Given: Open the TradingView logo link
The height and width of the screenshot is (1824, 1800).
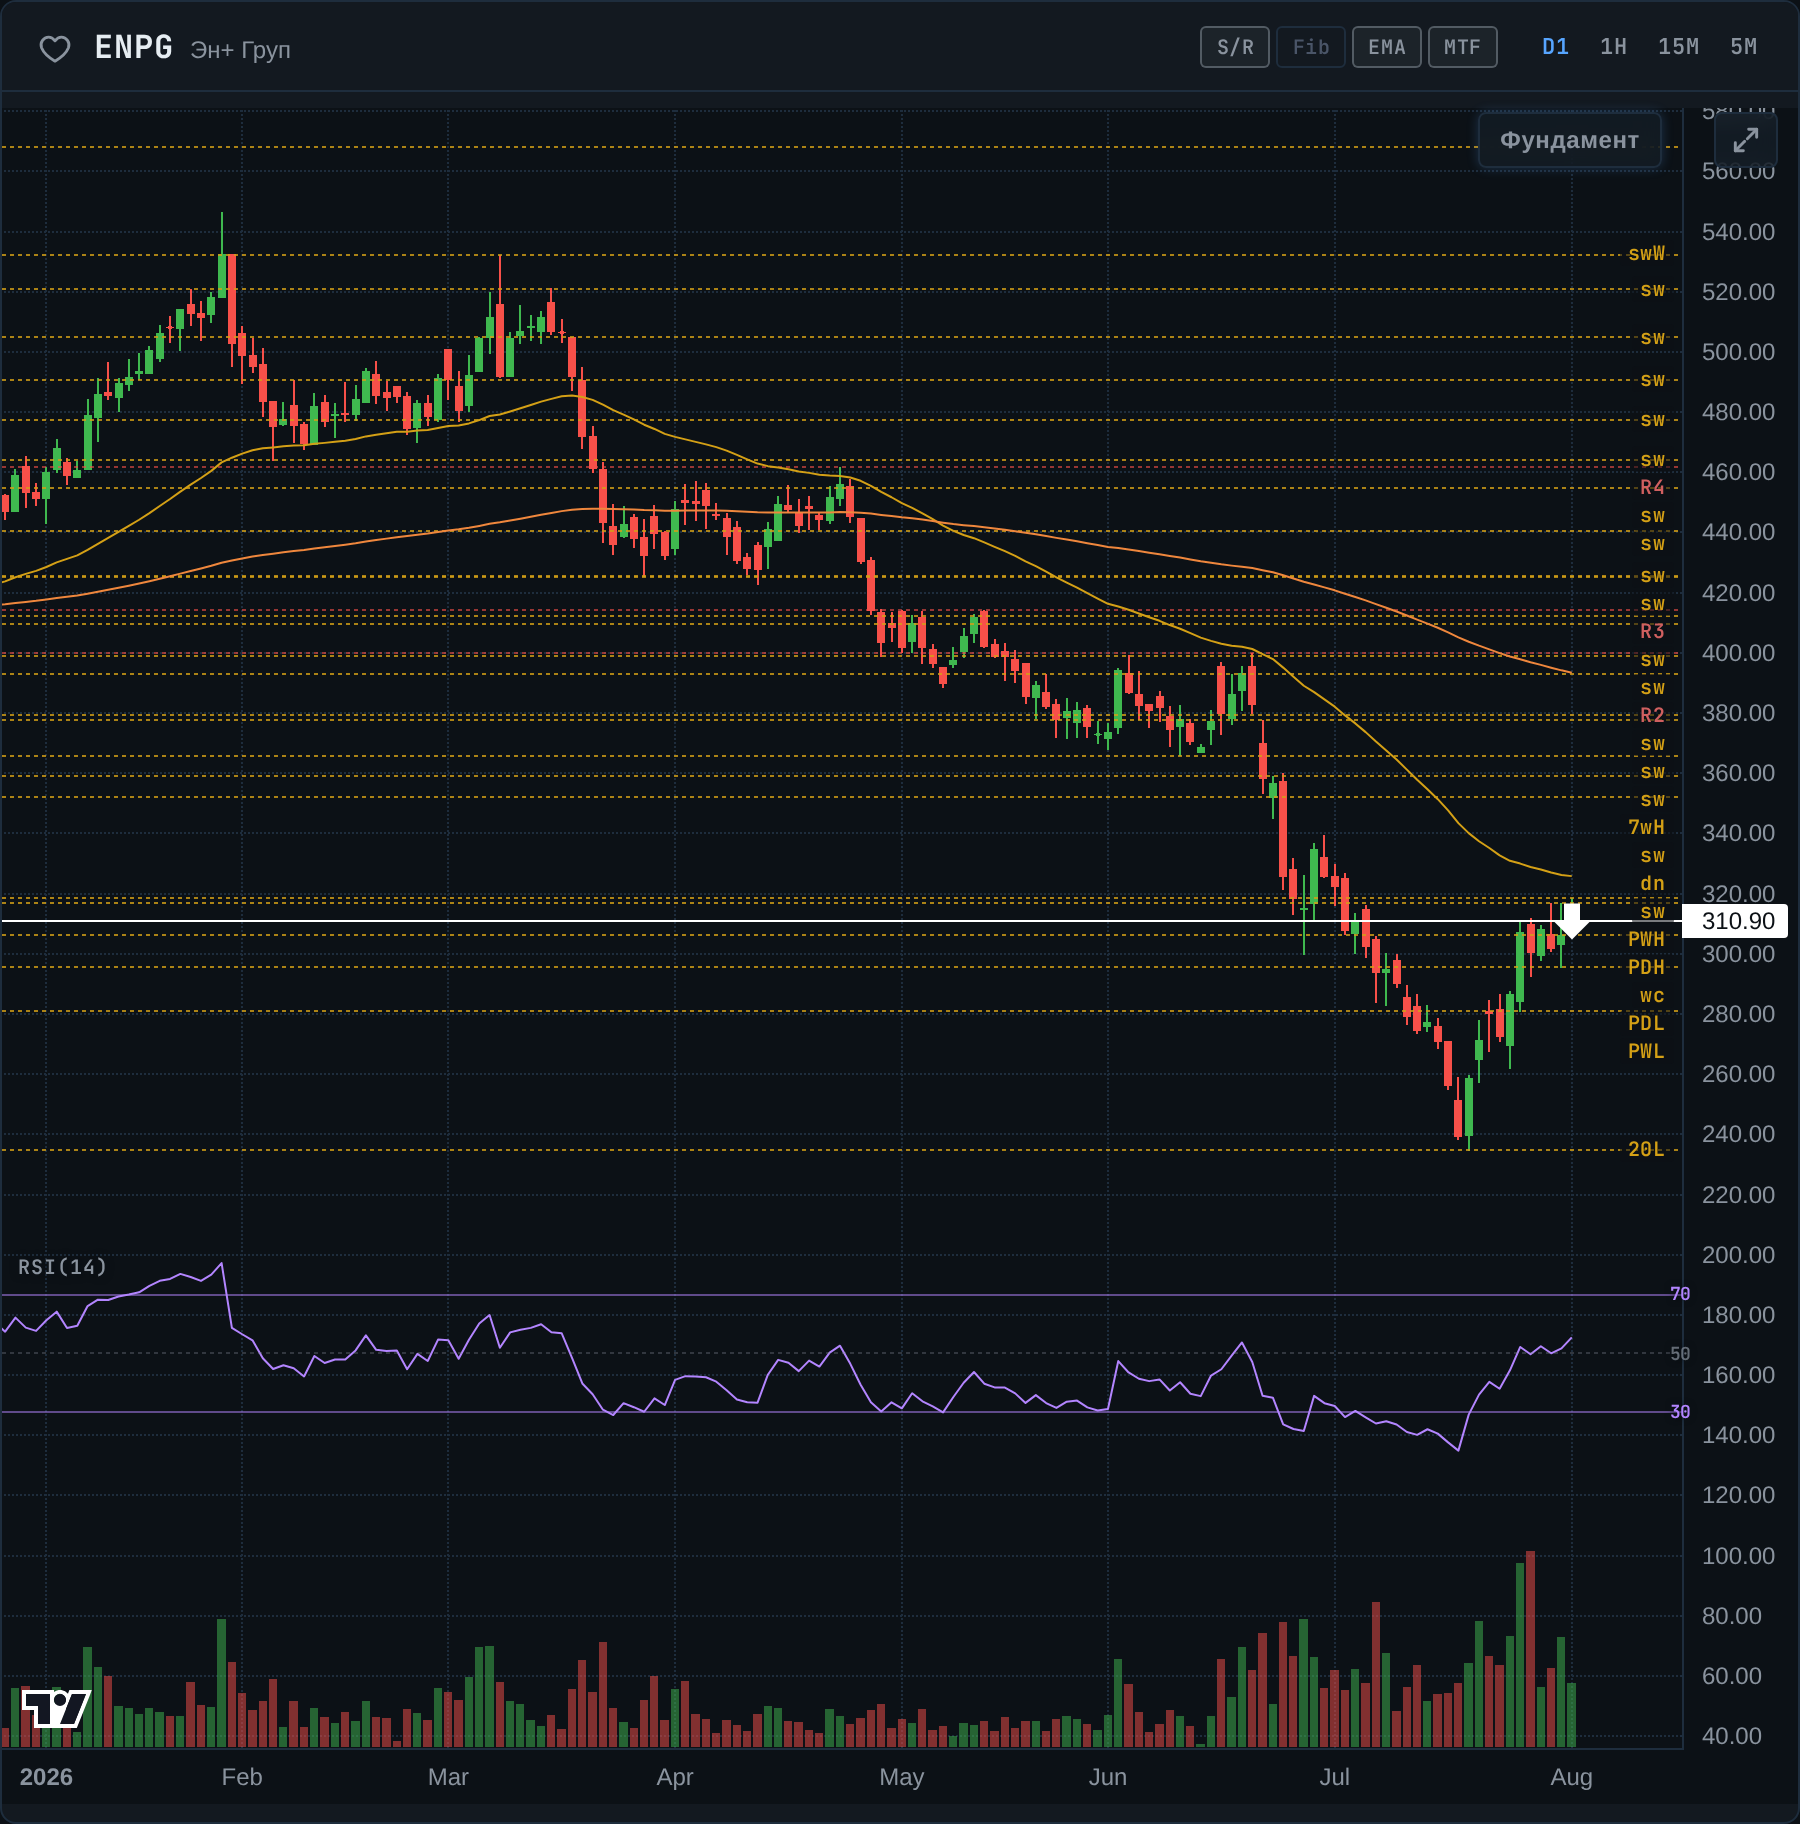Looking at the screenshot, I should (x=56, y=1708).
